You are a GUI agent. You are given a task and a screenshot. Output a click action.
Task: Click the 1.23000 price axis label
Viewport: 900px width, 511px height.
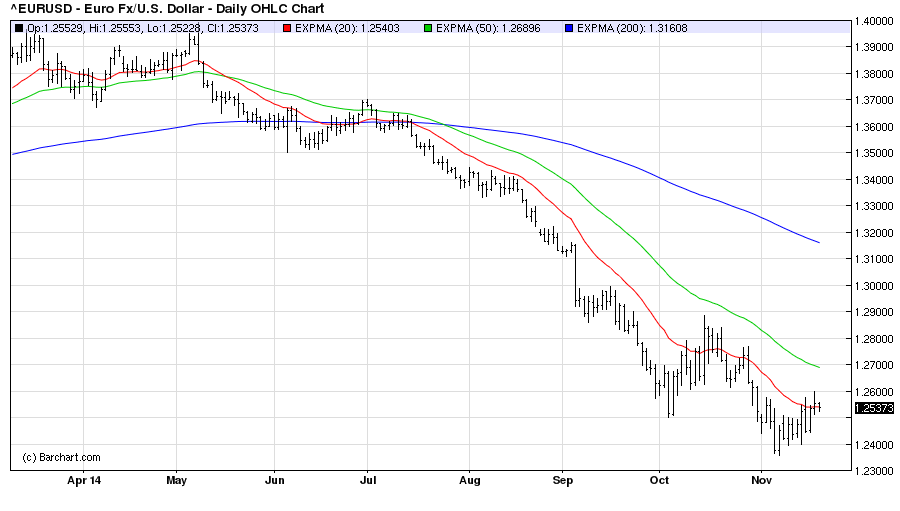(873, 471)
